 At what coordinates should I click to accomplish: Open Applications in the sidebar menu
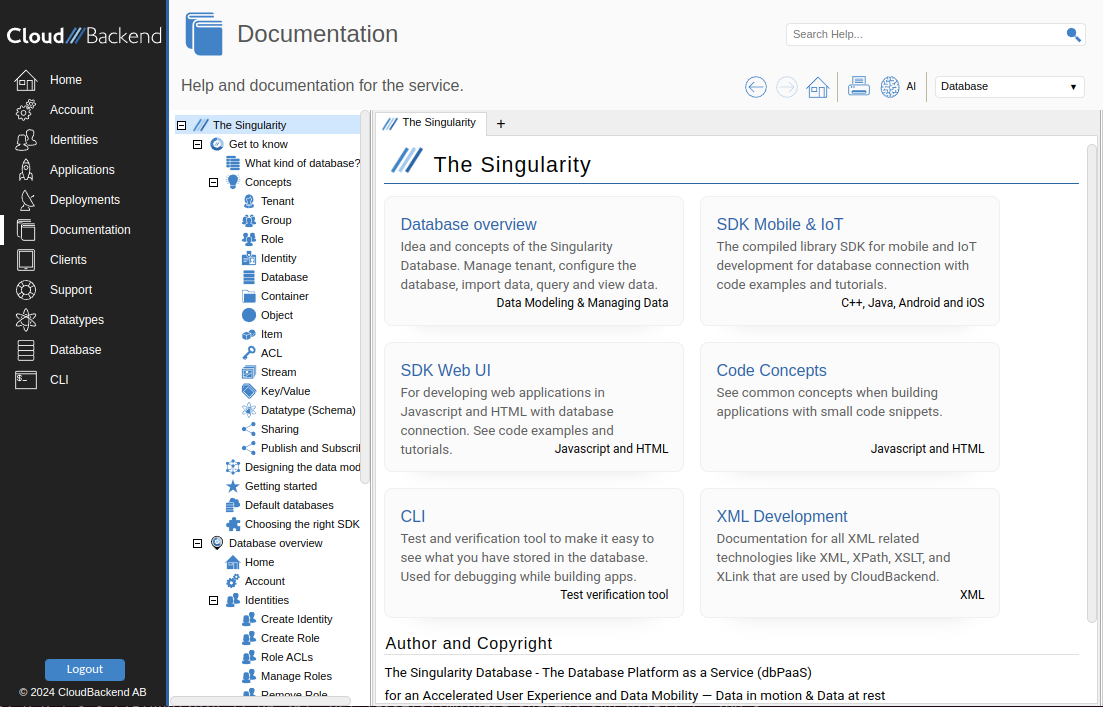pos(82,170)
